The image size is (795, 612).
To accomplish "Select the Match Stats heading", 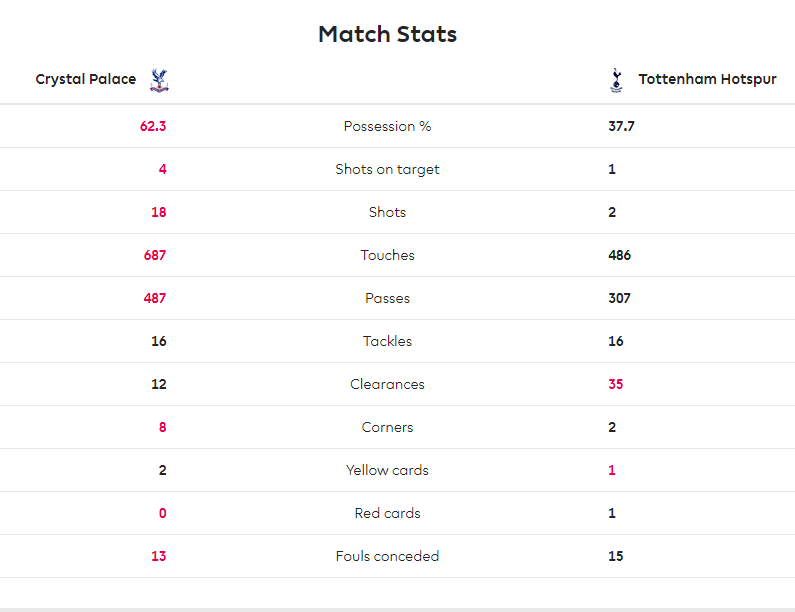I will click(387, 34).
